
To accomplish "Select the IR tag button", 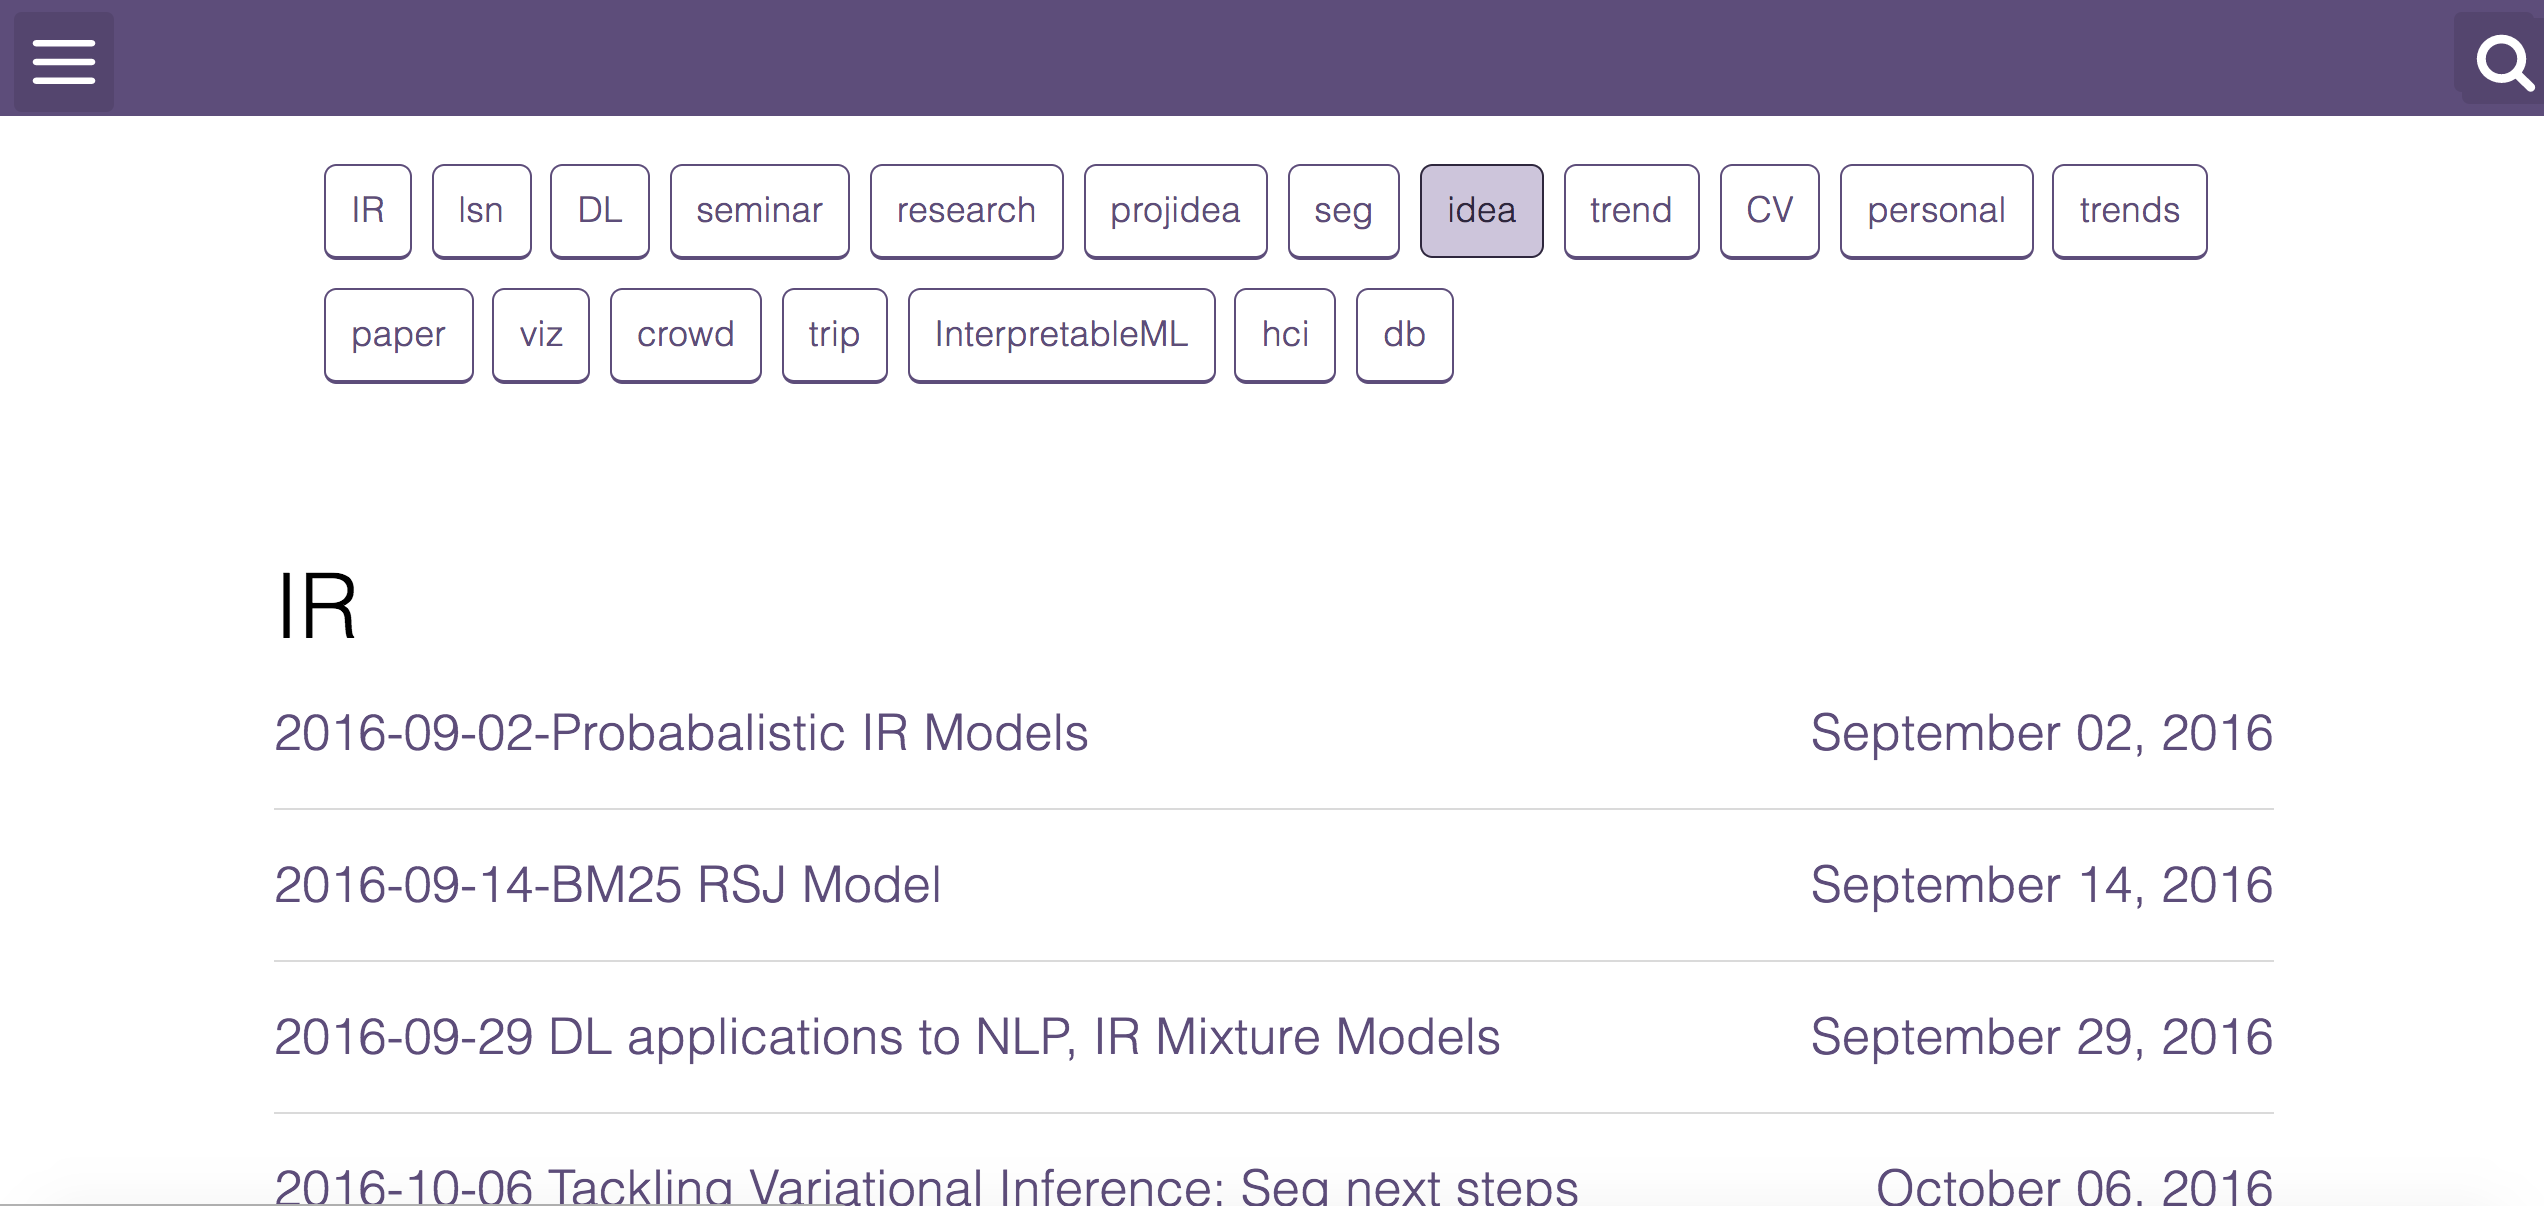I will [367, 211].
